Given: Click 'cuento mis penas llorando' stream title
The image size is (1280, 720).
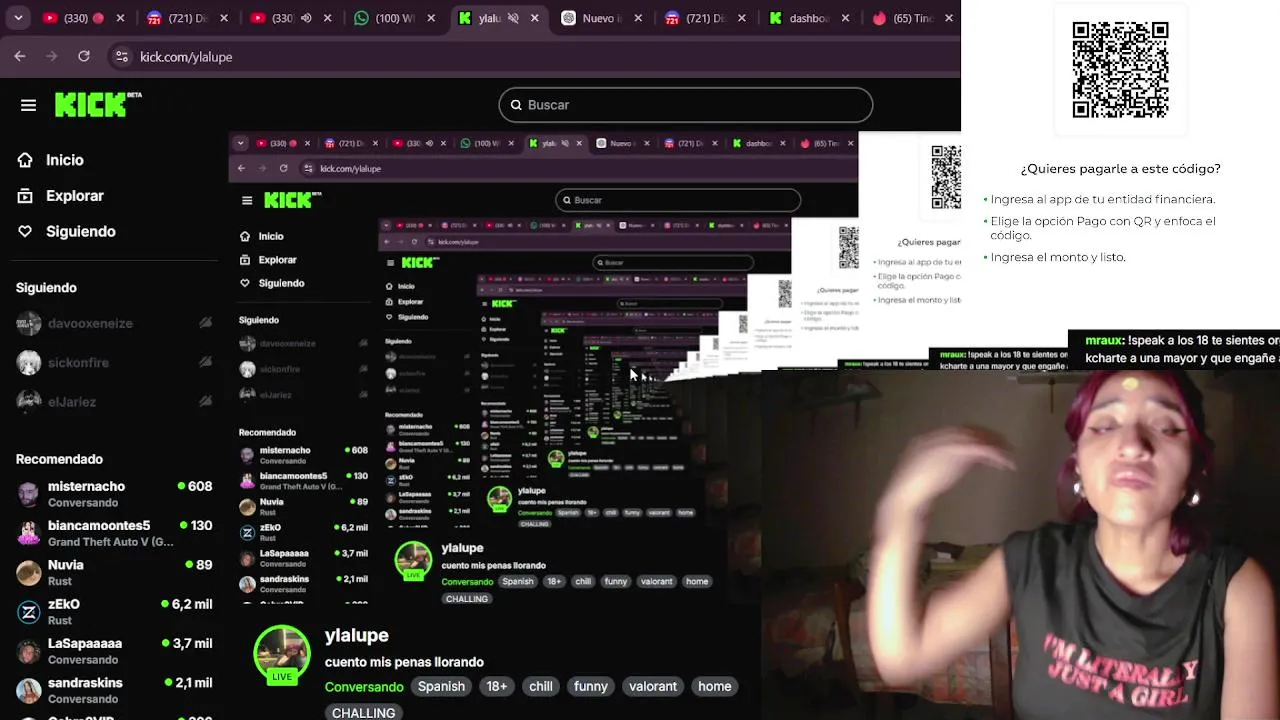Looking at the screenshot, I should click(x=404, y=662).
